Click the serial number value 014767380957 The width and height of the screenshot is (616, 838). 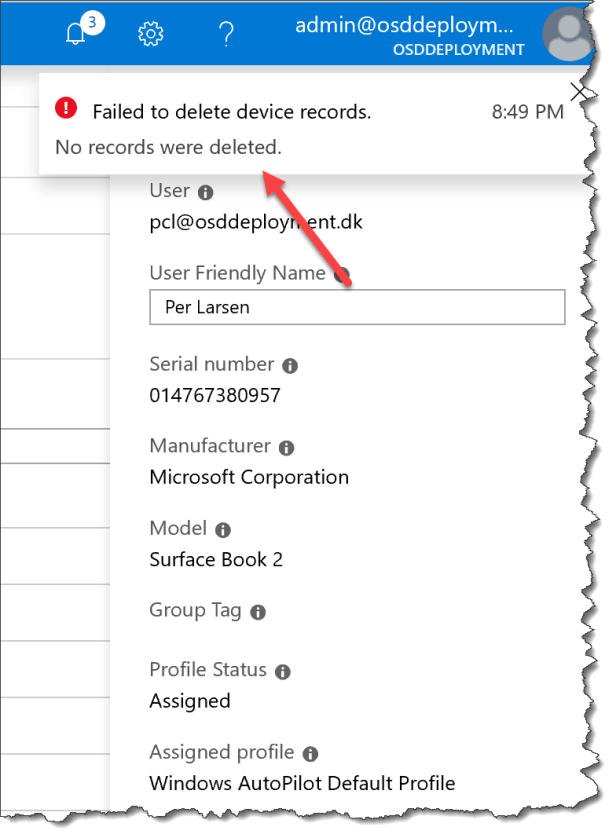(x=215, y=395)
